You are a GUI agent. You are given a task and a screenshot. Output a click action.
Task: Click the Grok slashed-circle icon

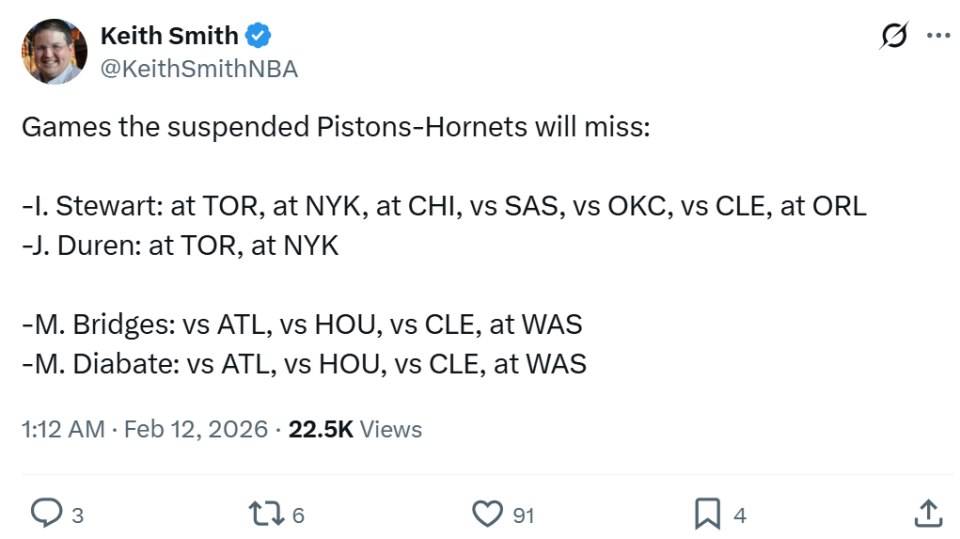tap(893, 36)
